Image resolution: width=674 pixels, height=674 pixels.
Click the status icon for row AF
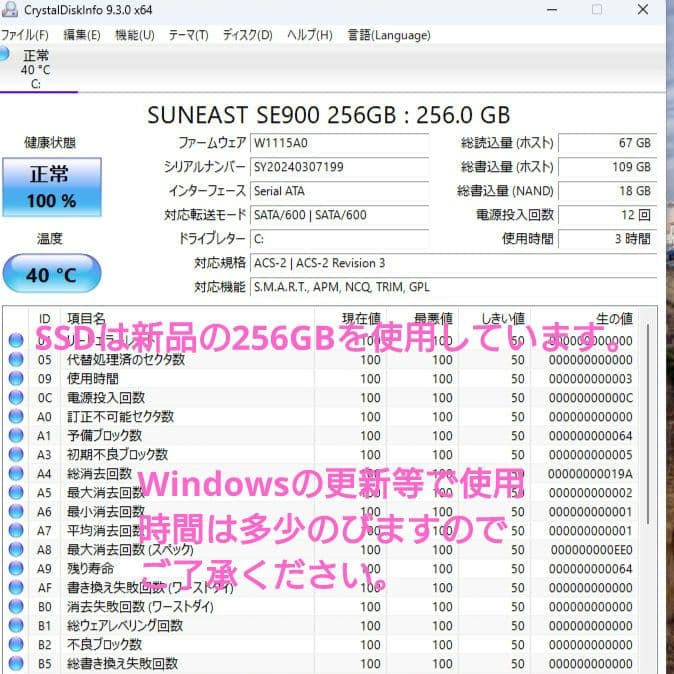click(16, 587)
